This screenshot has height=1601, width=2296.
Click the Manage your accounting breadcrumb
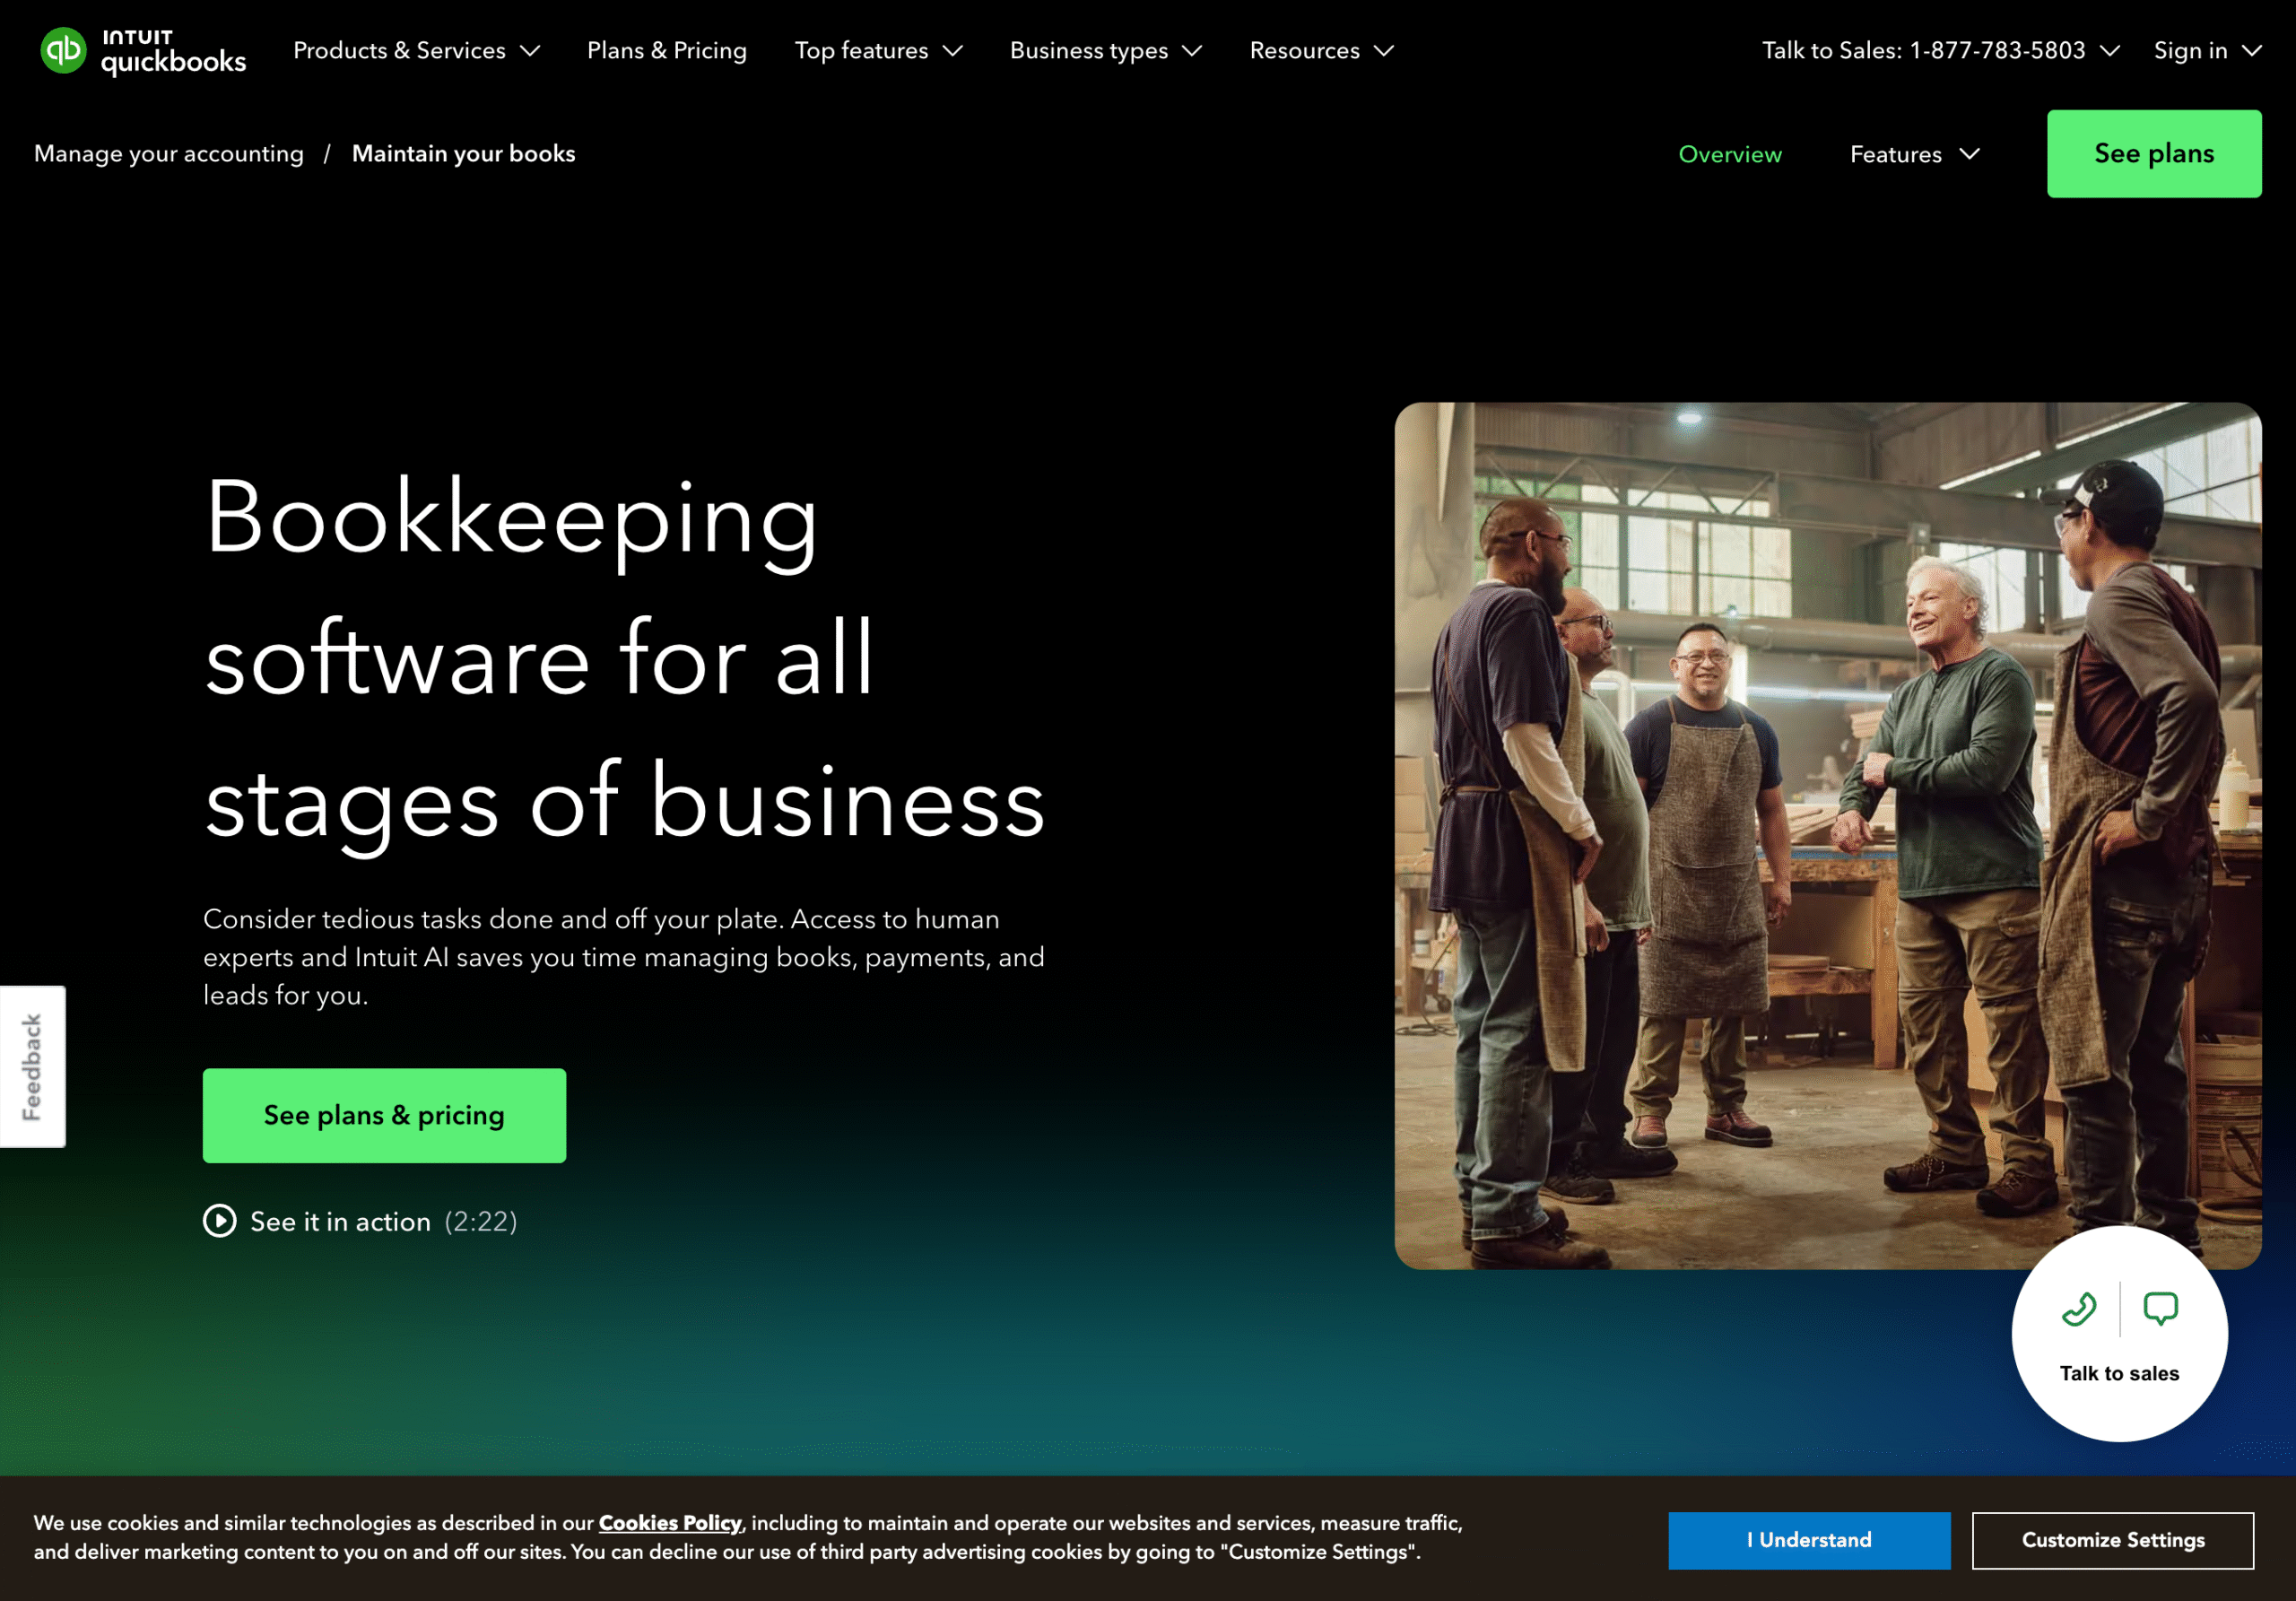tap(169, 154)
